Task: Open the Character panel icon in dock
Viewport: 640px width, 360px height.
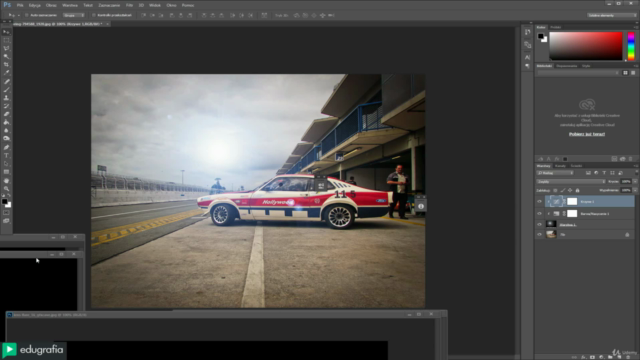Action: [x=528, y=57]
